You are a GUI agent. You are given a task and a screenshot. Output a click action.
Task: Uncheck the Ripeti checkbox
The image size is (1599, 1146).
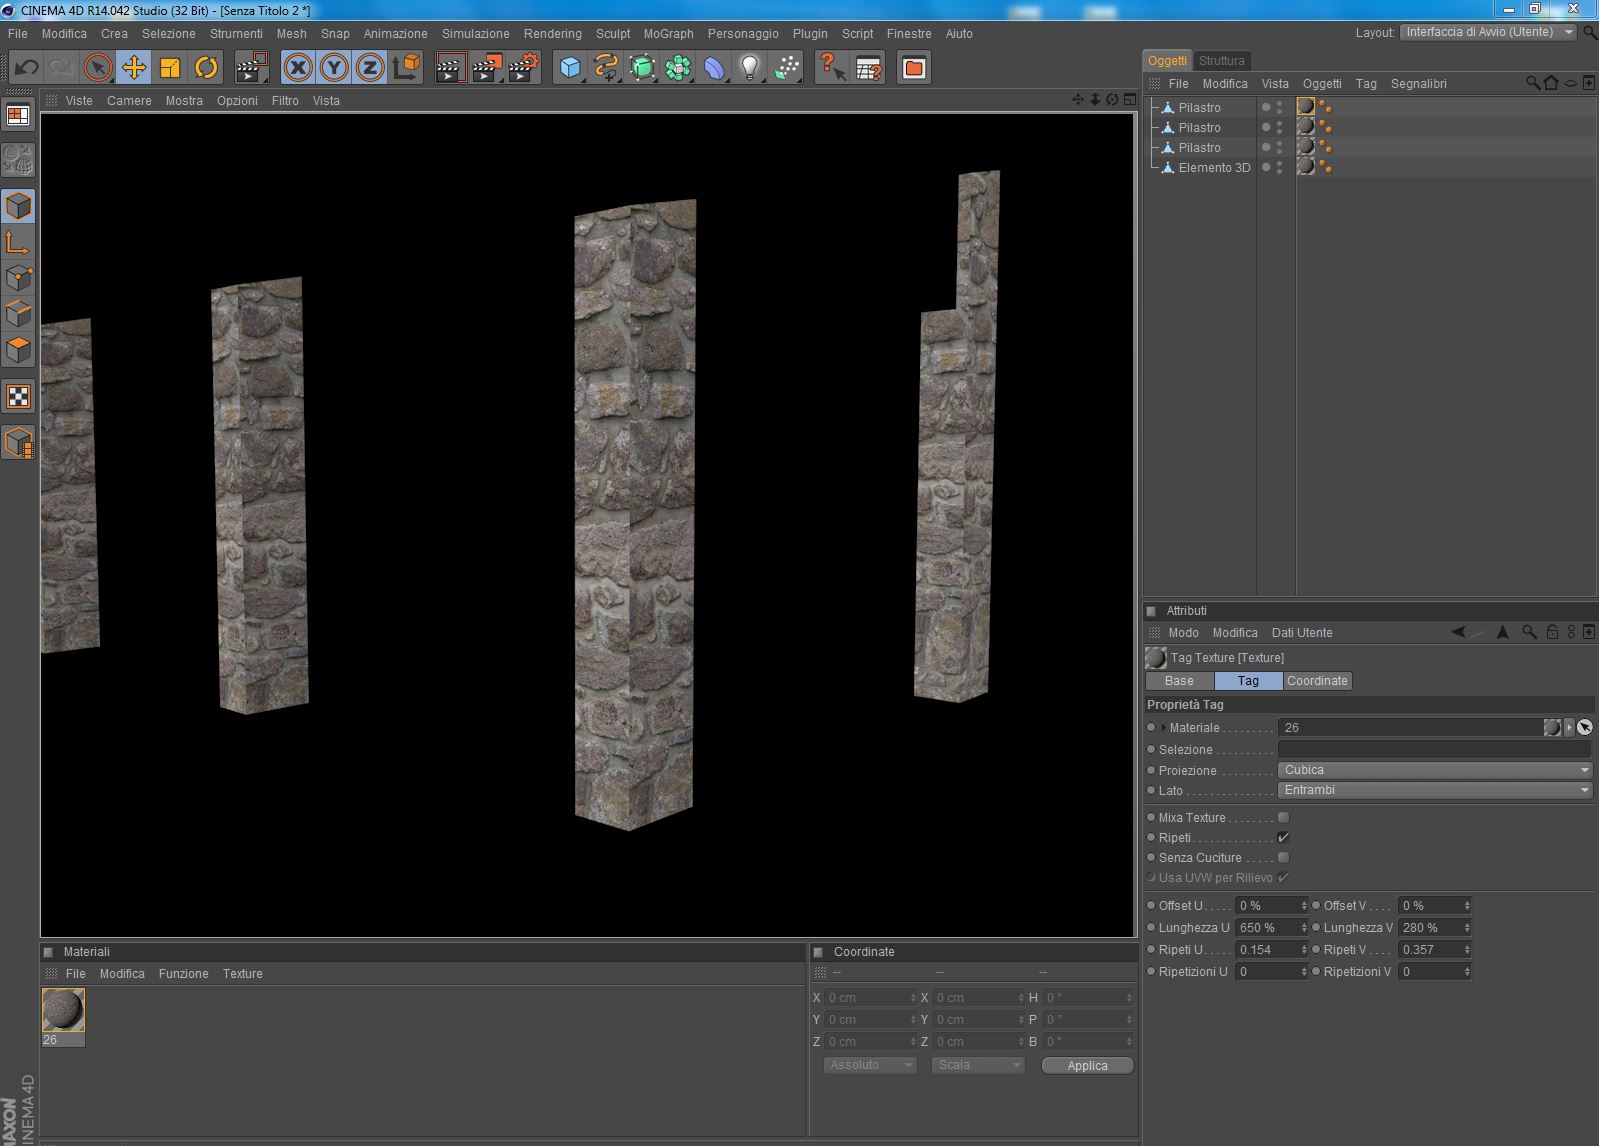pyautogui.click(x=1283, y=838)
